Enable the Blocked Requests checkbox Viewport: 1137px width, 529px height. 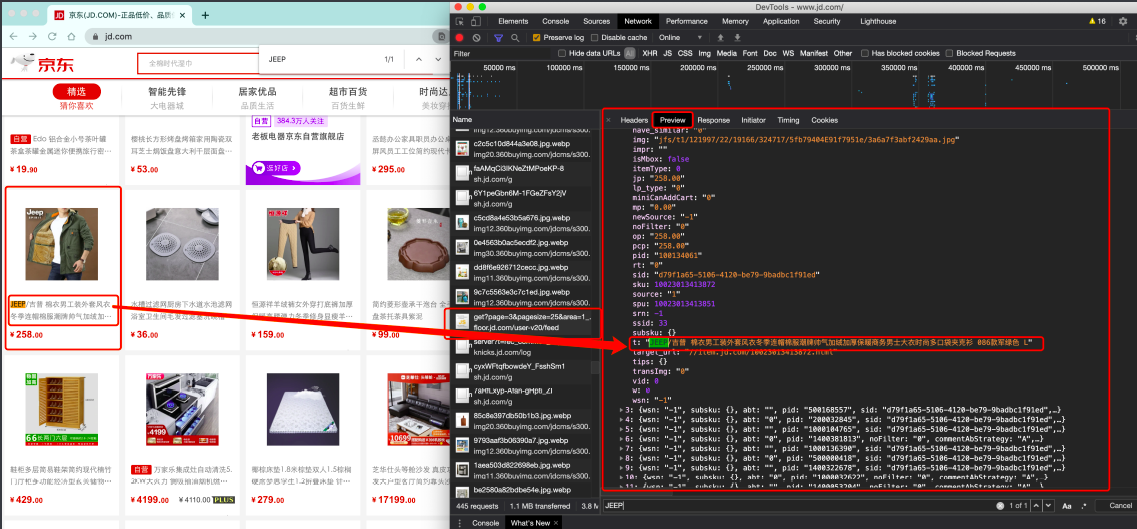tap(949, 54)
